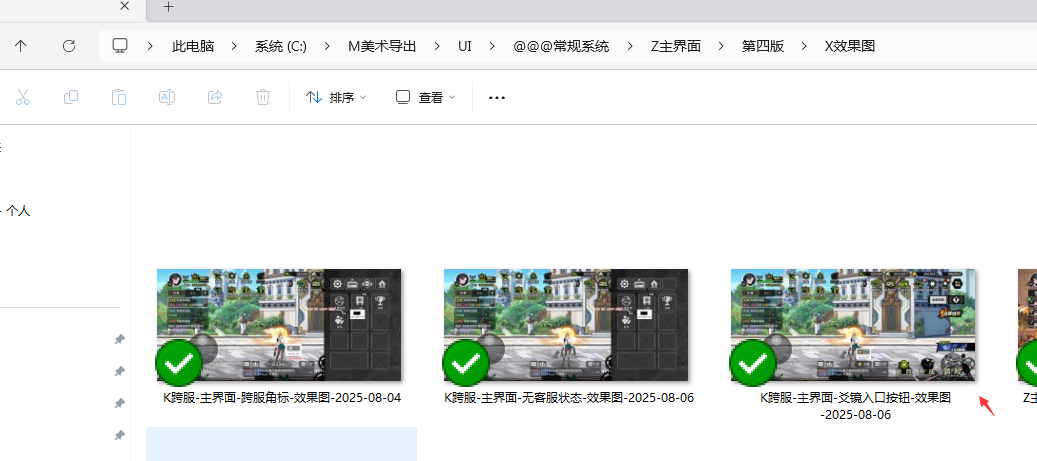Image resolution: width=1037 pixels, height=461 pixels.
Task: Open a new tab with plus button
Action: pos(168,7)
